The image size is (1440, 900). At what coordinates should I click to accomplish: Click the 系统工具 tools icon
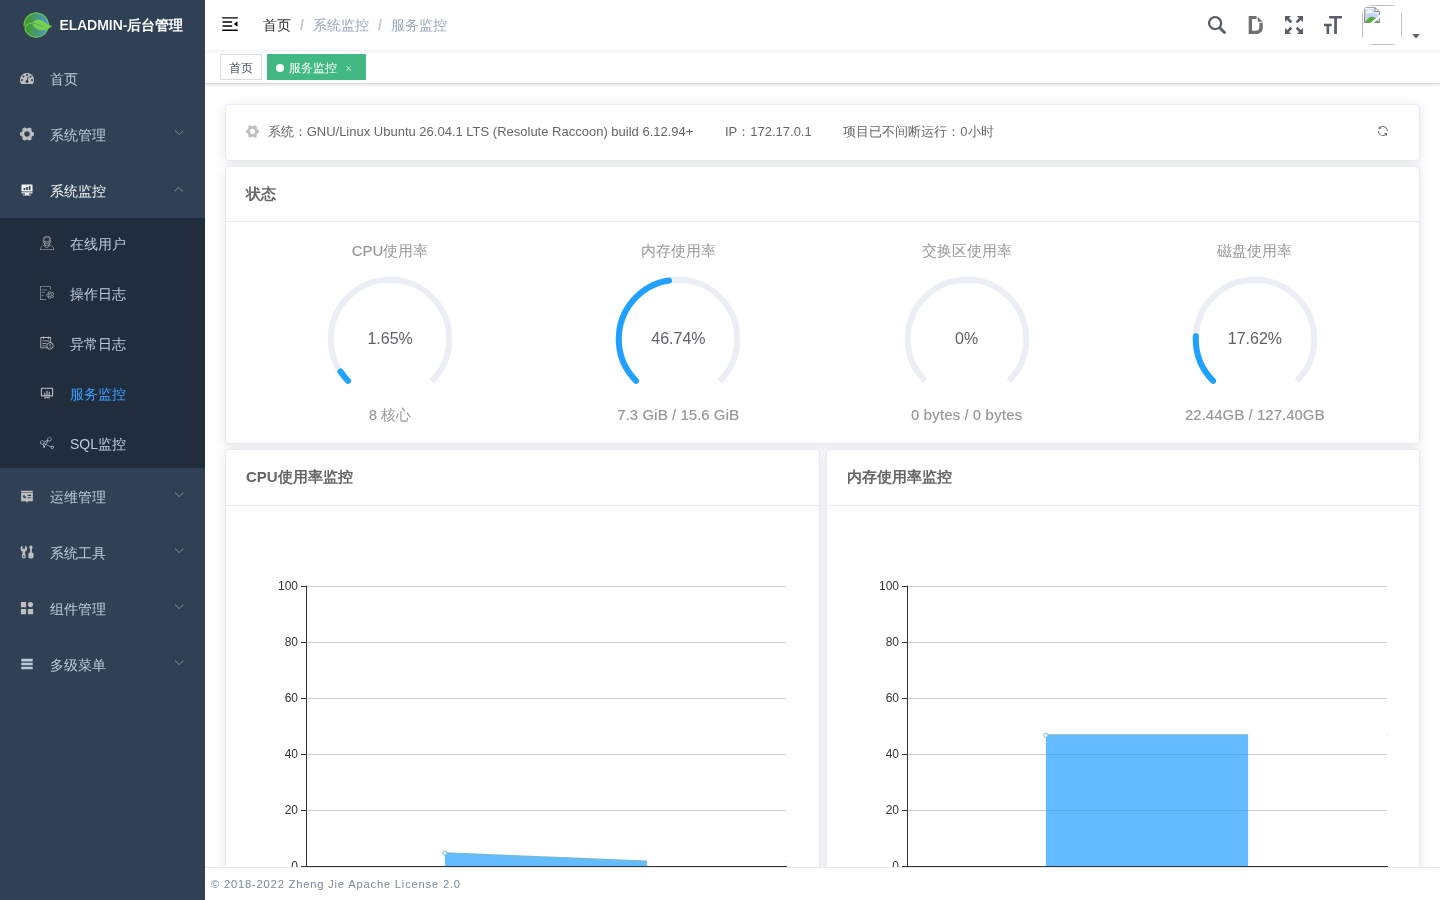click(x=27, y=552)
